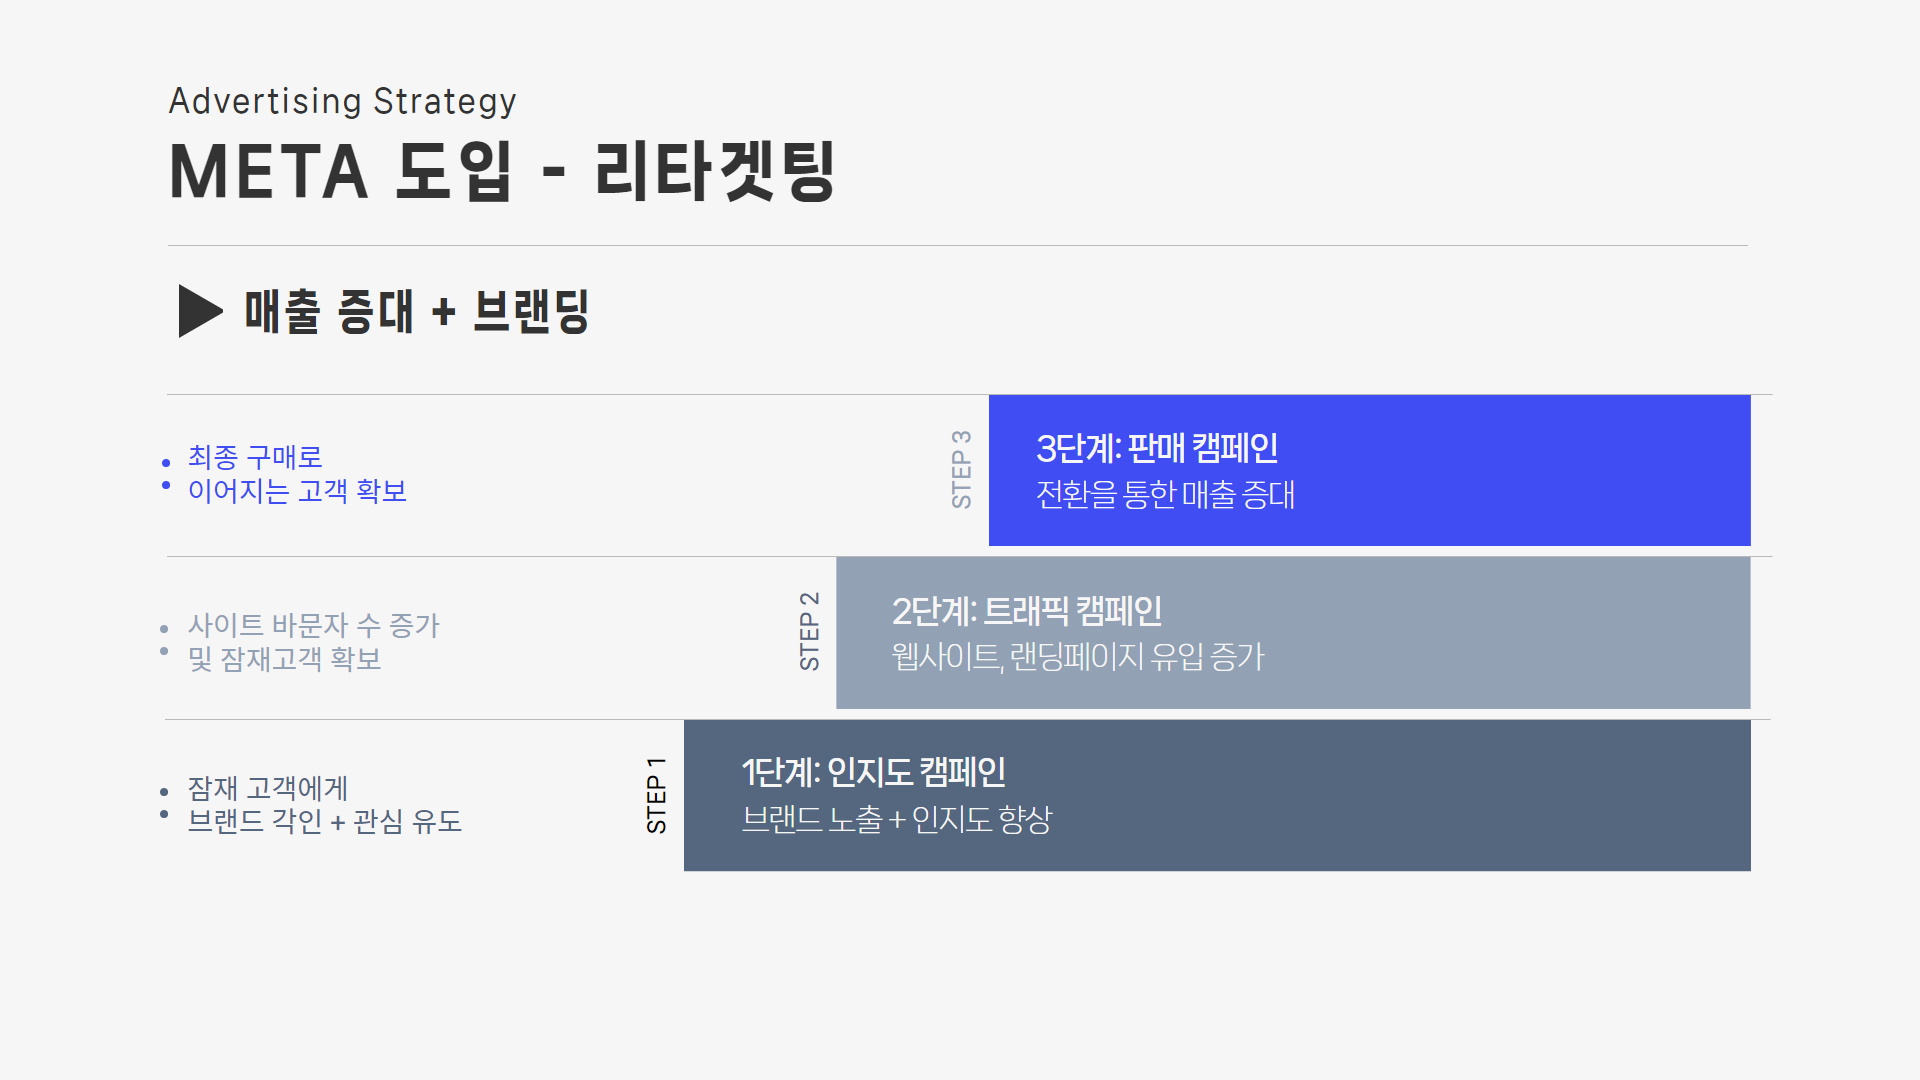This screenshot has width=1920, height=1080.
Task: Click the blue '3단계: 판매 캠페인' box
Action: click(1369, 470)
